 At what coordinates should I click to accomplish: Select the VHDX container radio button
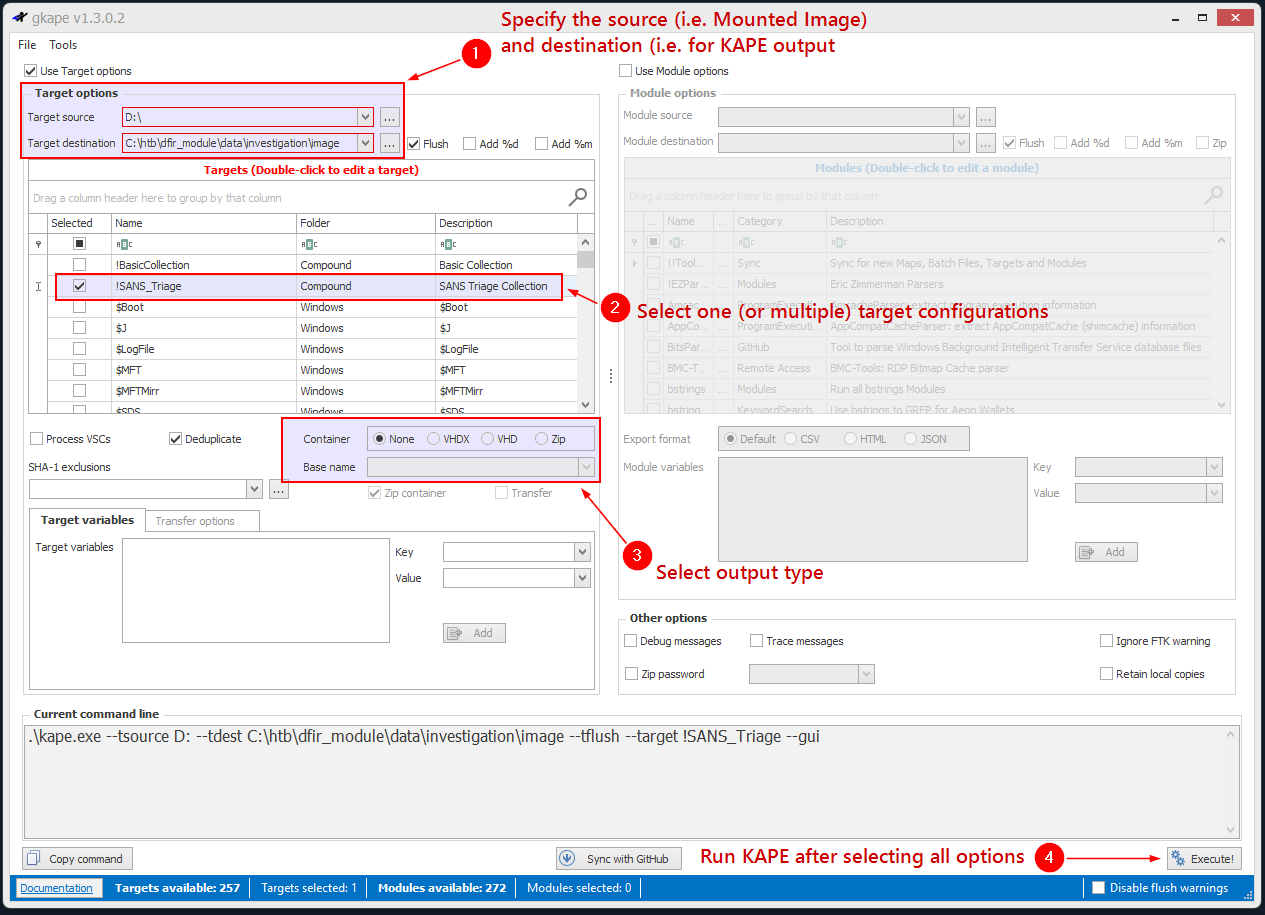(x=433, y=439)
